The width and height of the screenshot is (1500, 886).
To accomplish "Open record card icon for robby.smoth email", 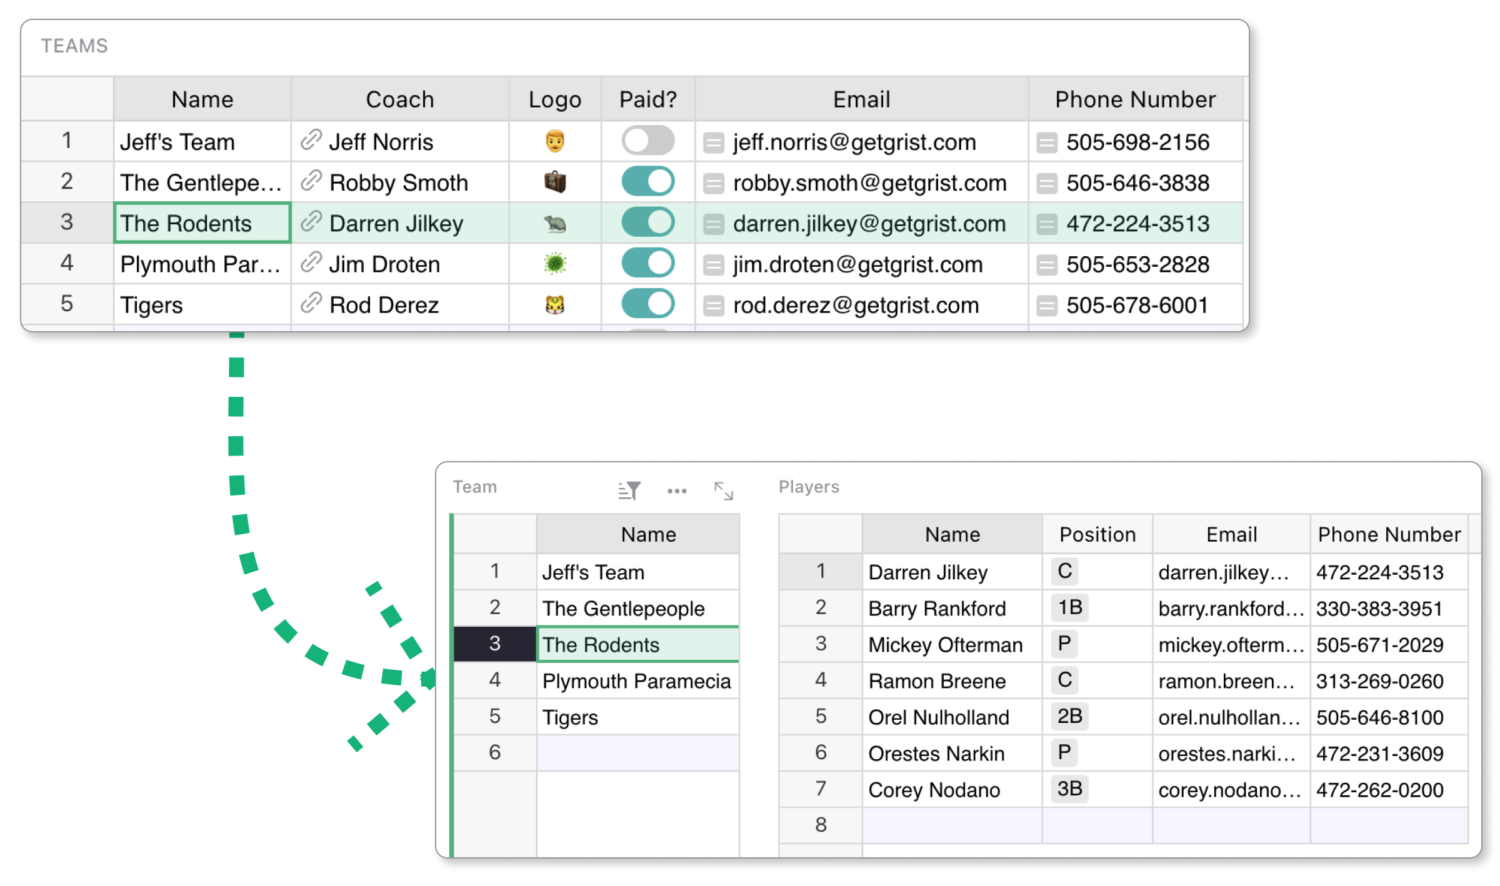I will (x=713, y=184).
